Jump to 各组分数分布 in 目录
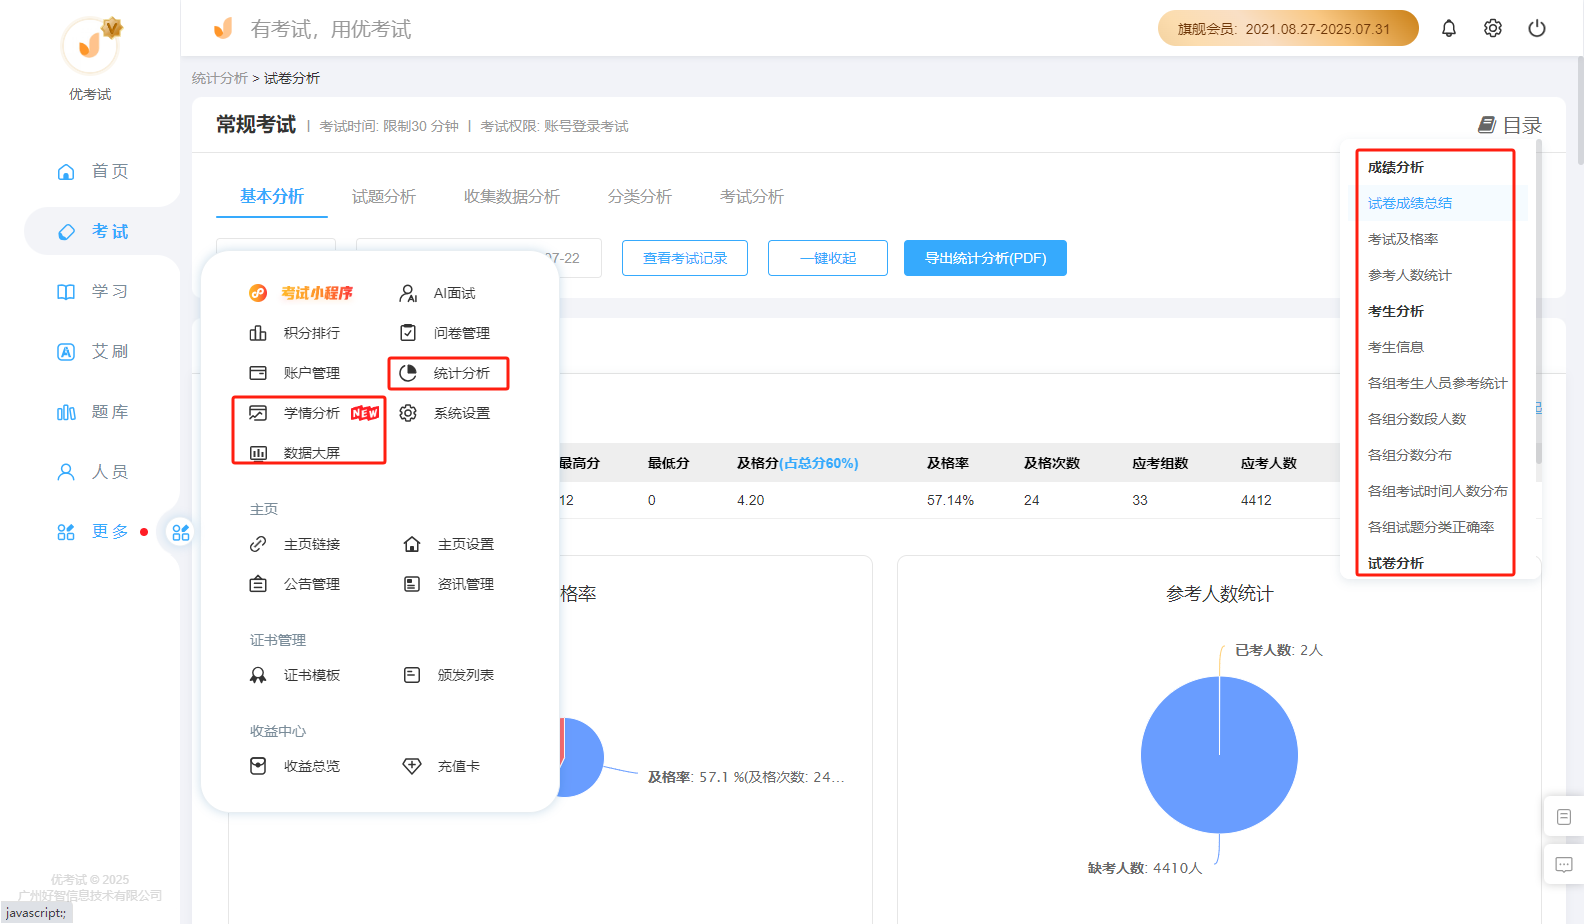 [x=1410, y=455]
